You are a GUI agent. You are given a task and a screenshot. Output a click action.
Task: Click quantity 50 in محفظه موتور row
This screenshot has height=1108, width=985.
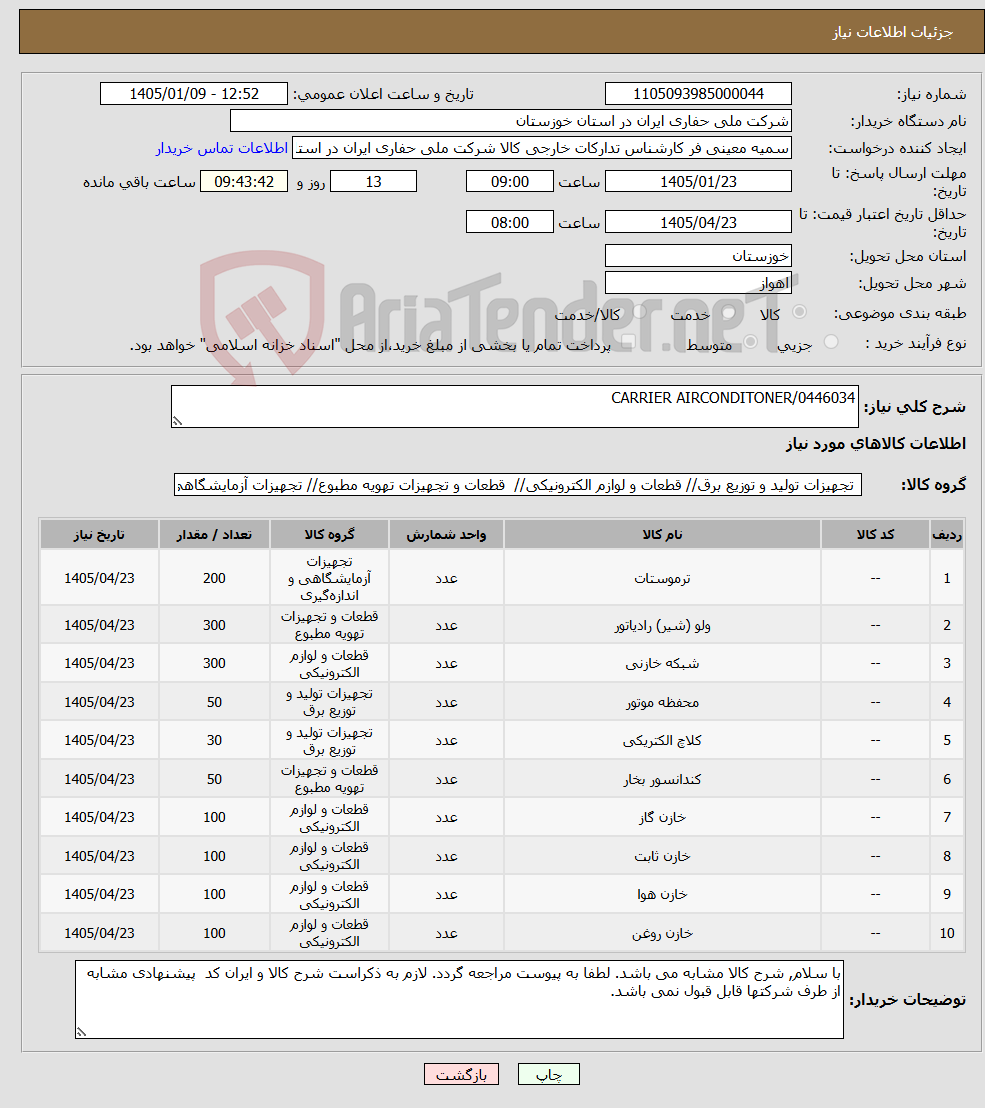pyautogui.click(x=214, y=702)
